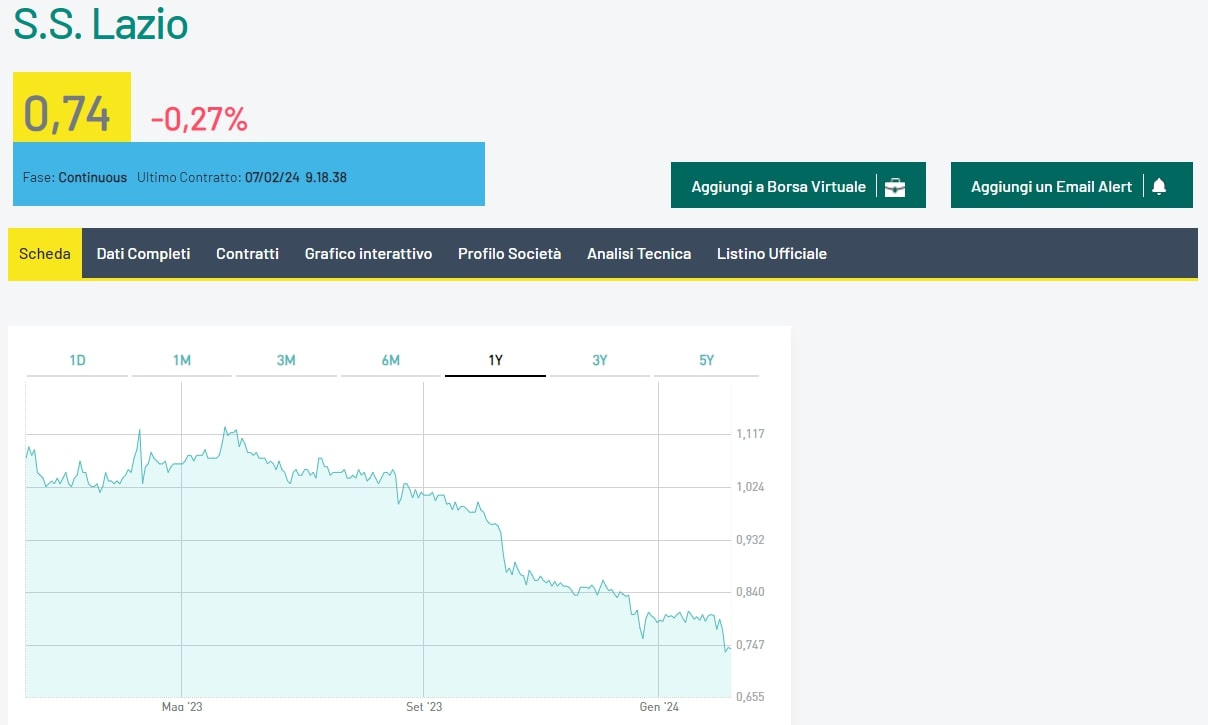Switch chart to 5Y period
The width and height of the screenshot is (1208, 725).
tap(707, 360)
